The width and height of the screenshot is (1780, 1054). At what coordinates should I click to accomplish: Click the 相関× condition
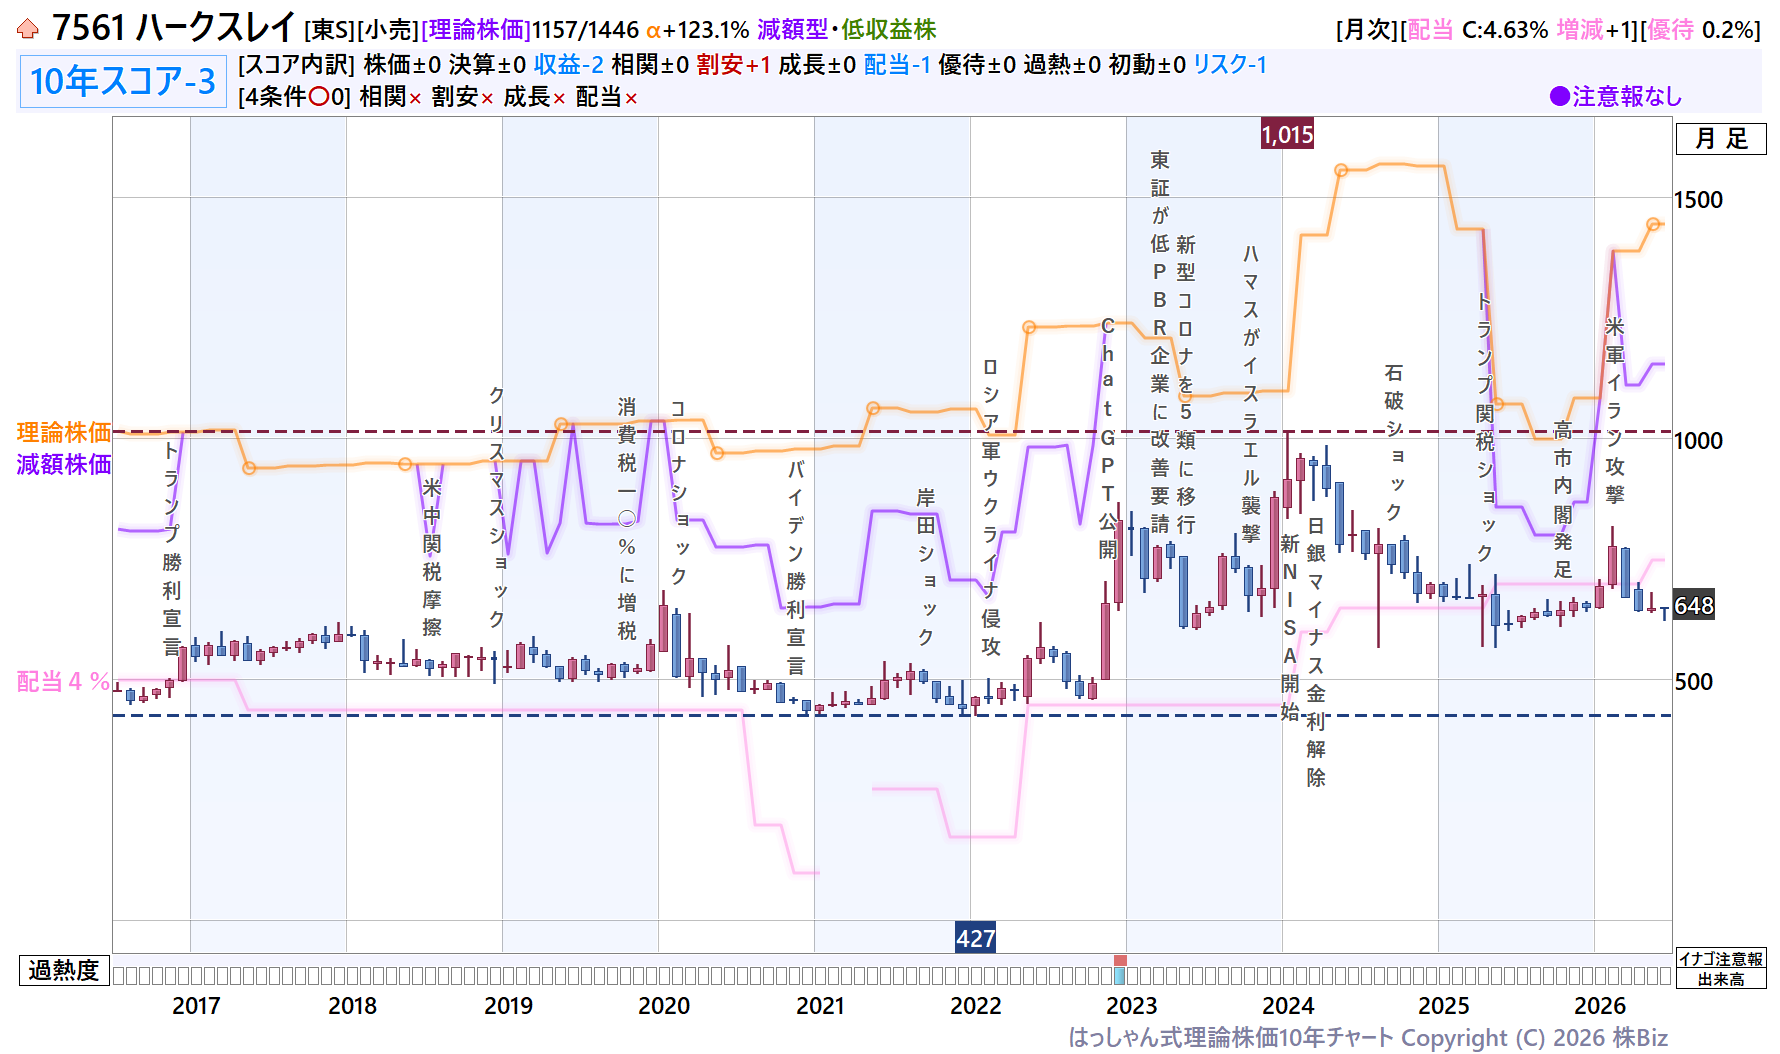[x=391, y=97]
